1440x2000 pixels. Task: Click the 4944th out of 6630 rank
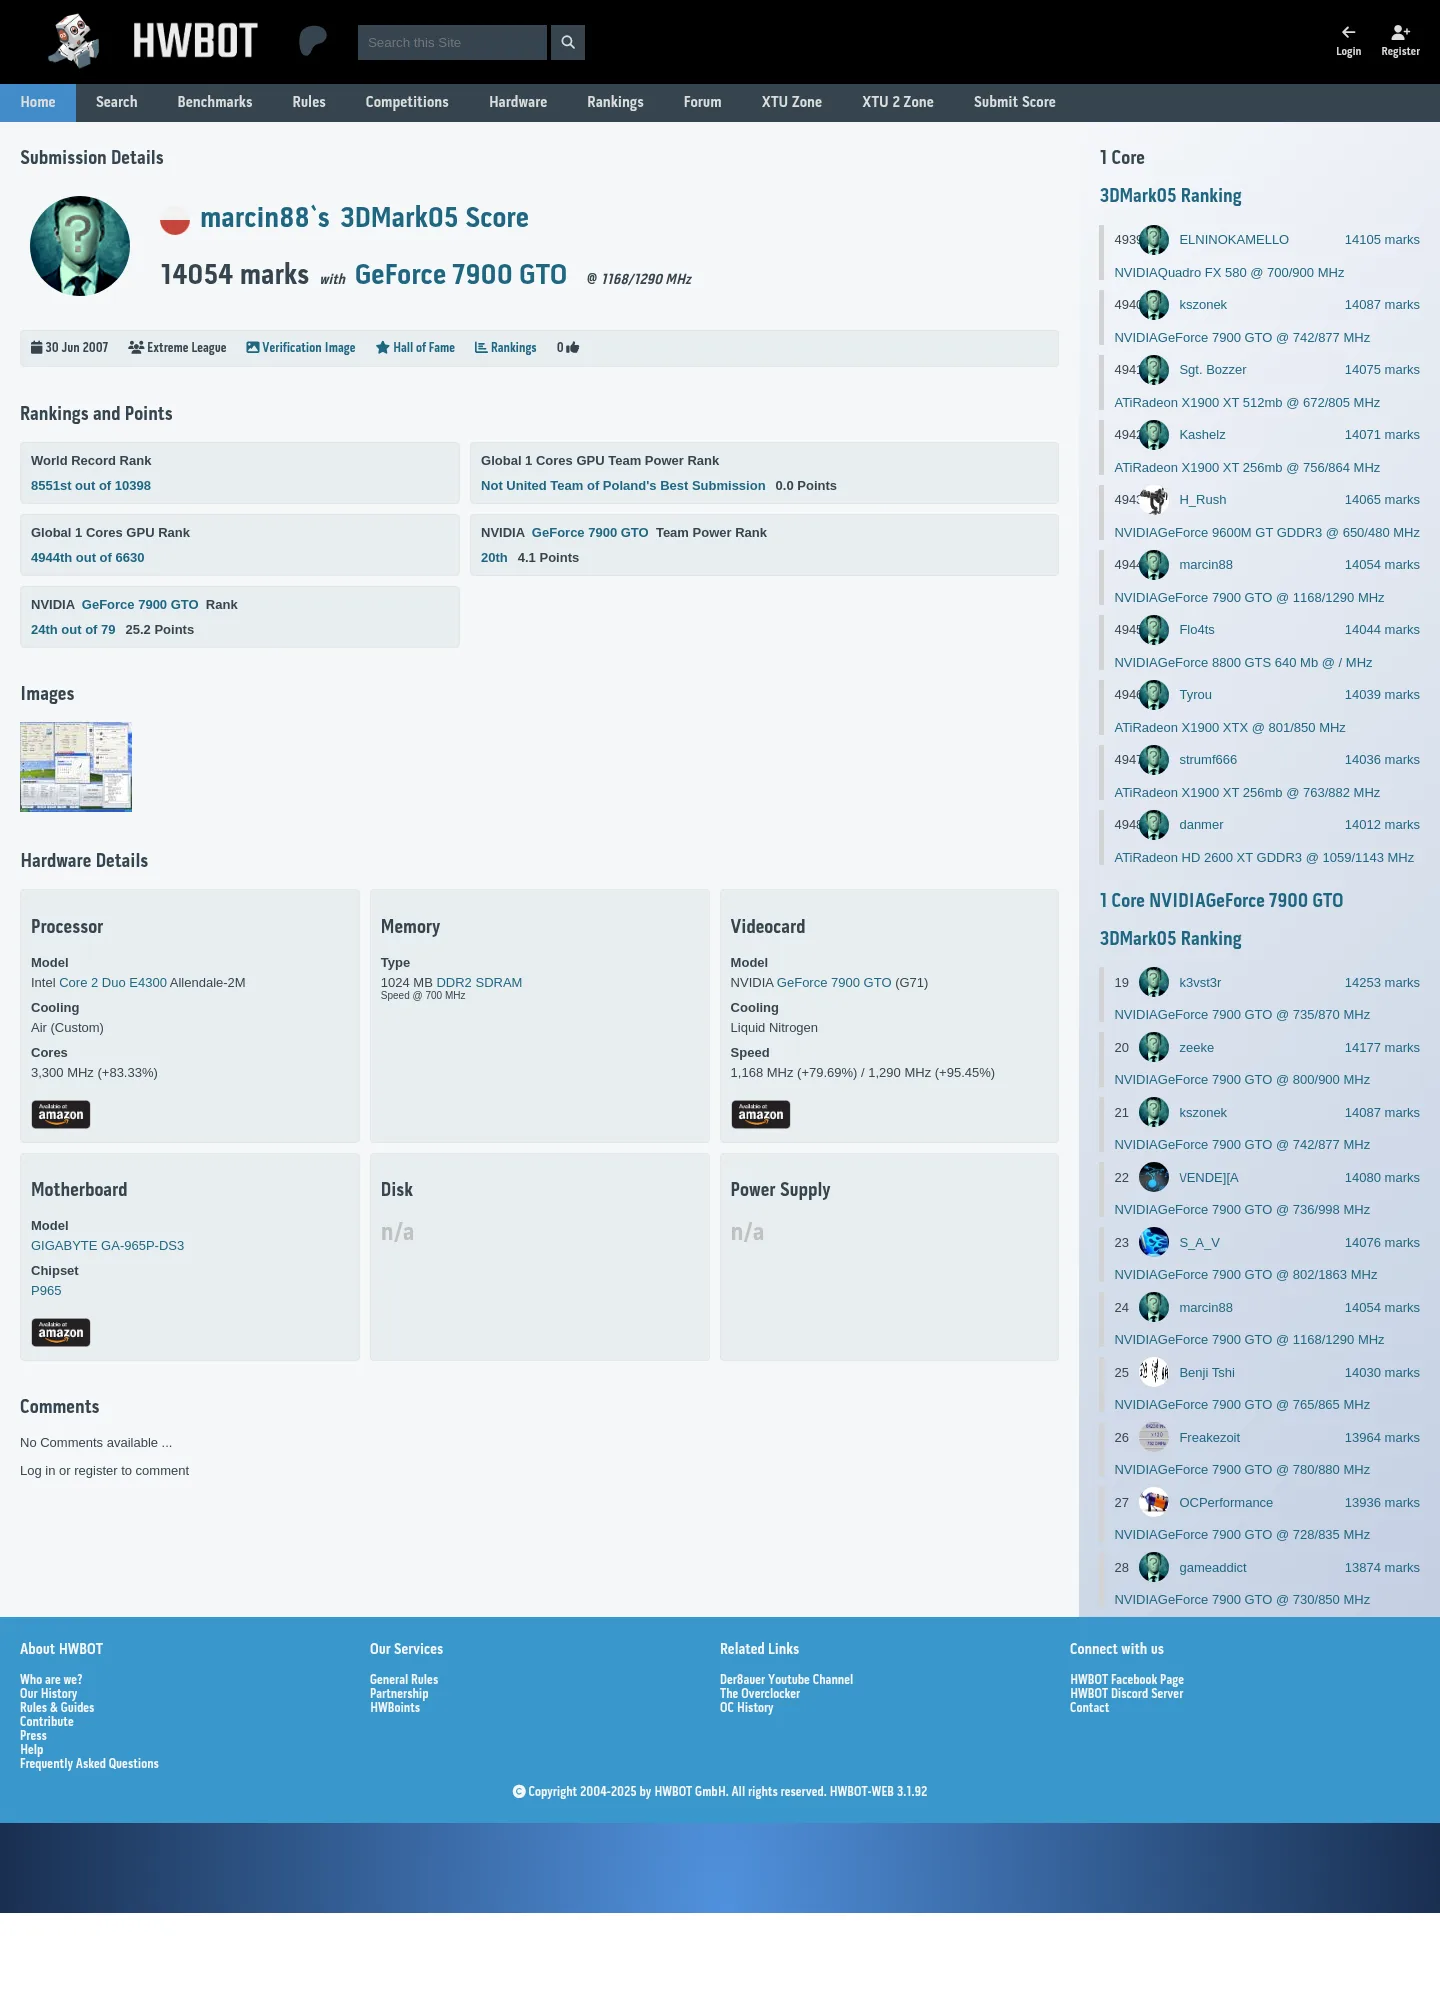click(x=88, y=558)
